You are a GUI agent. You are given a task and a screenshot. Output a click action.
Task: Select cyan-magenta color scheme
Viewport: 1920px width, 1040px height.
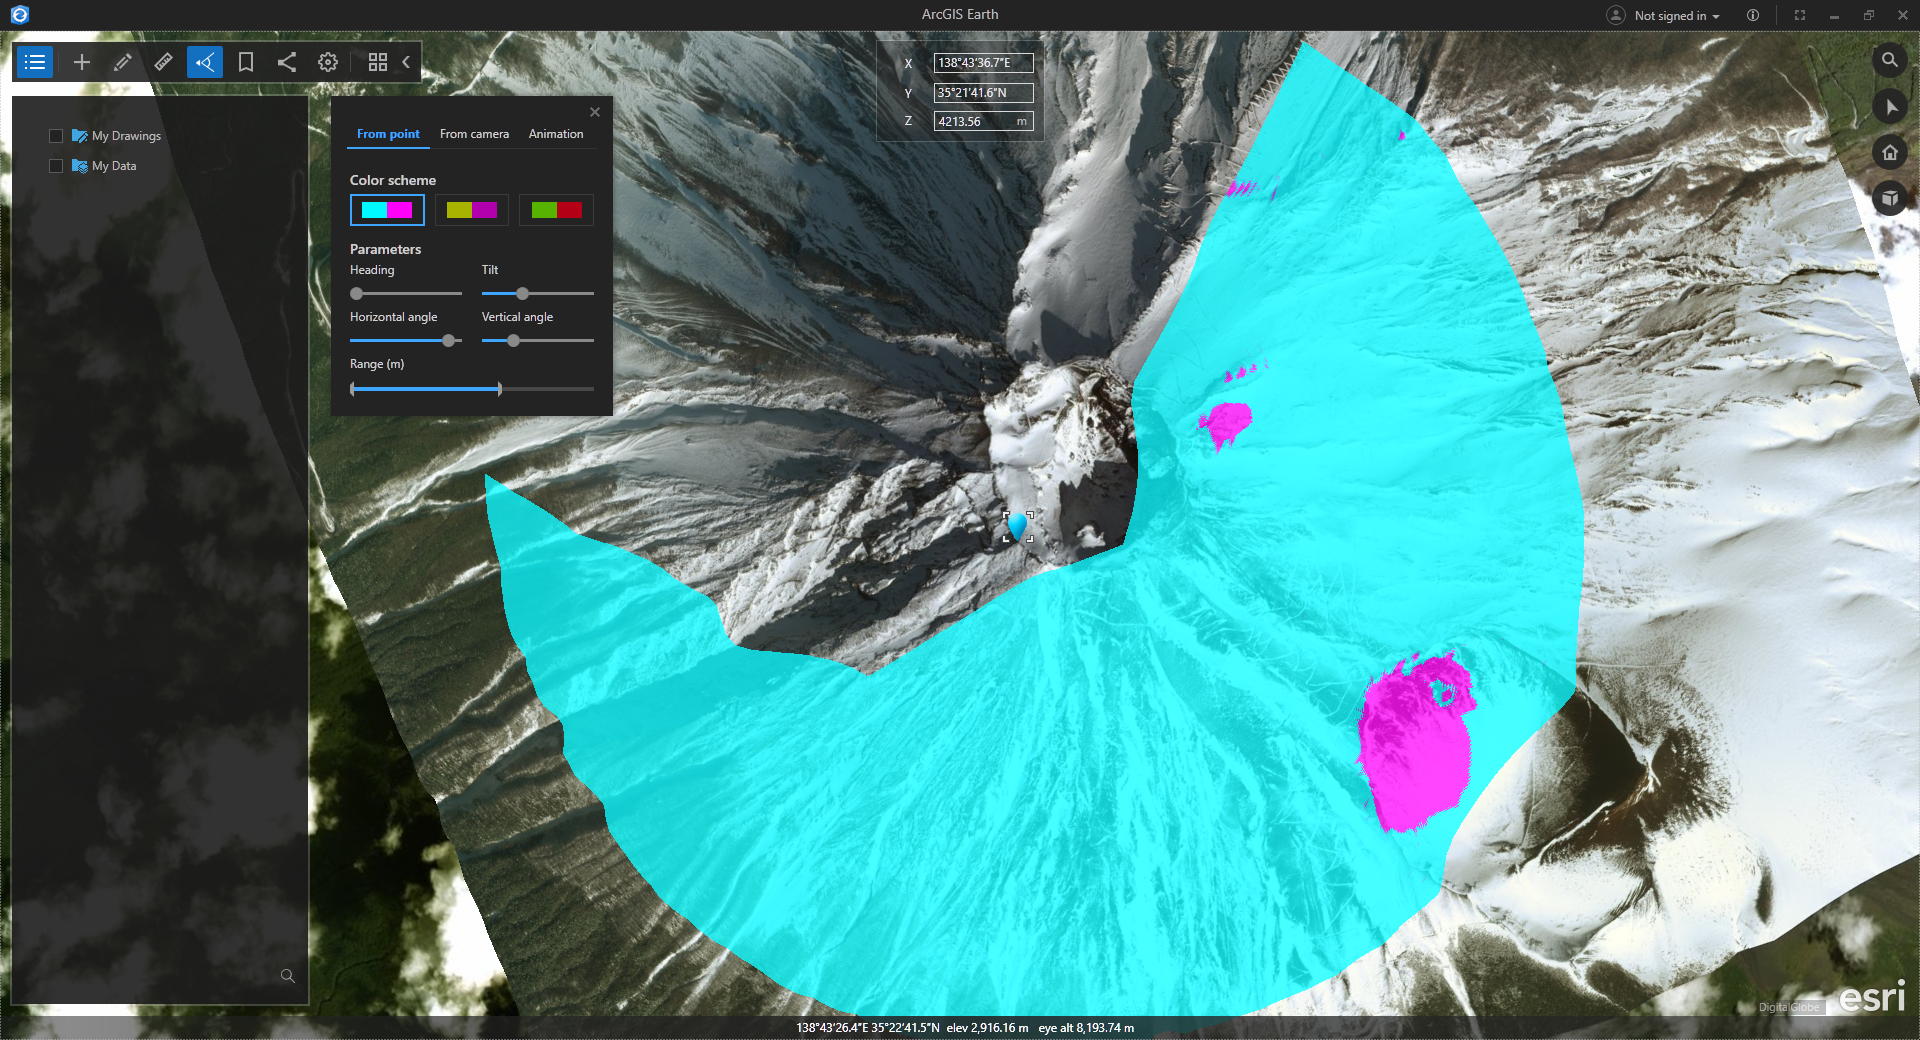click(387, 210)
